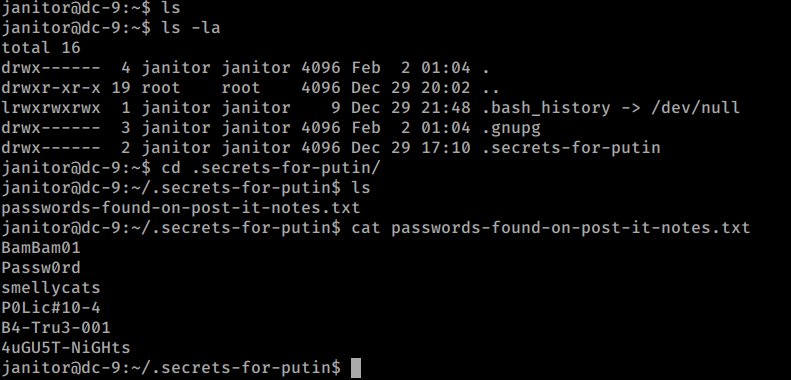Click the P0Lic#10-4 password text
The image size is (791, 380).
51,308
